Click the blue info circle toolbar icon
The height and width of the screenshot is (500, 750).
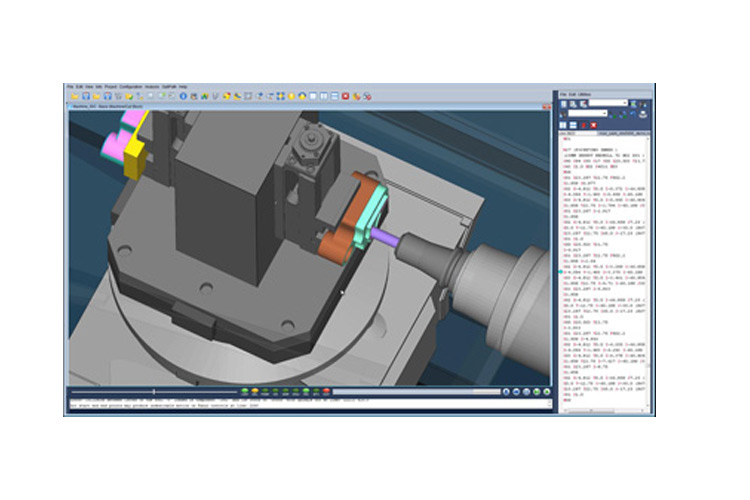point(184,96)
